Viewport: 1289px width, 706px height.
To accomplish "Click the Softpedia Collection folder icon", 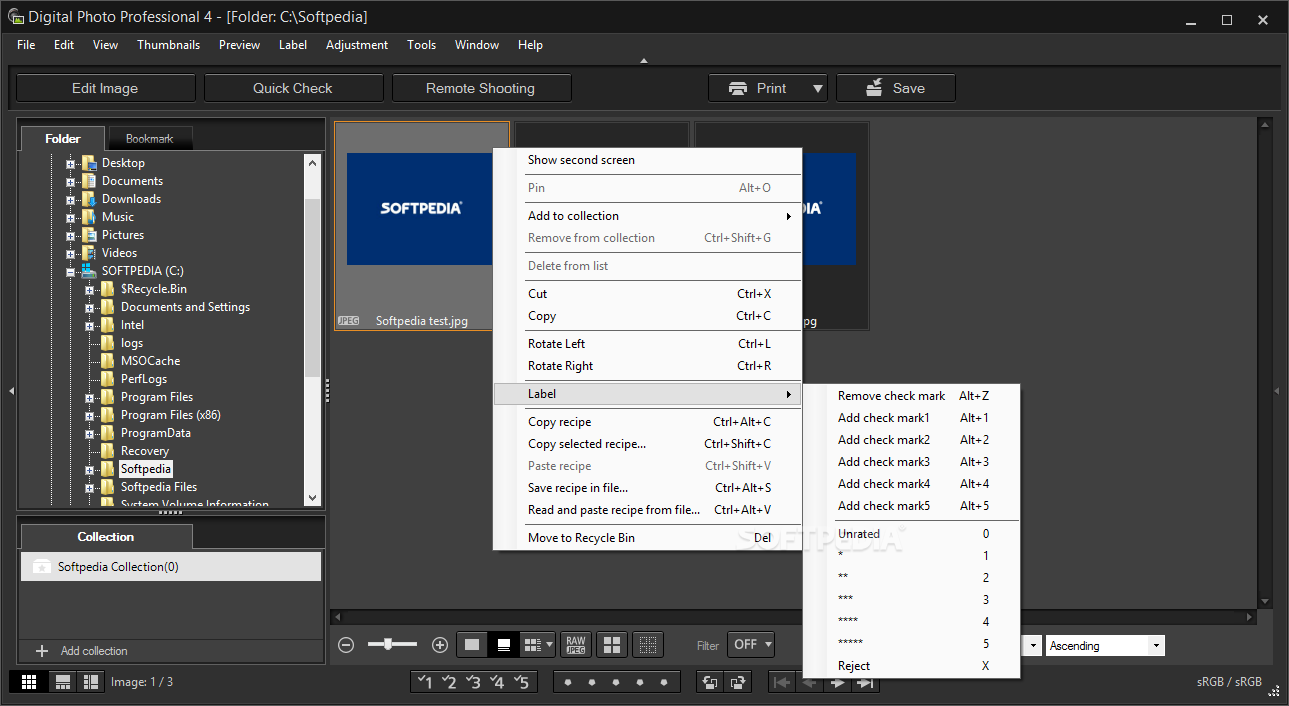I will (x=41, y=566).
